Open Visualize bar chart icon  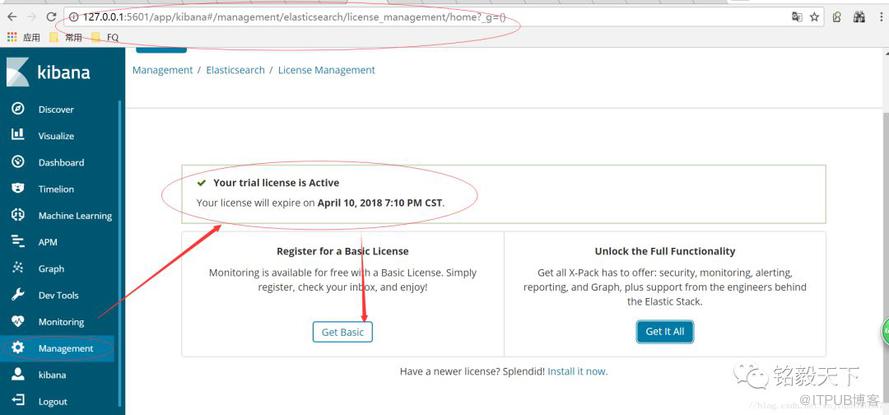coord(18,135)
